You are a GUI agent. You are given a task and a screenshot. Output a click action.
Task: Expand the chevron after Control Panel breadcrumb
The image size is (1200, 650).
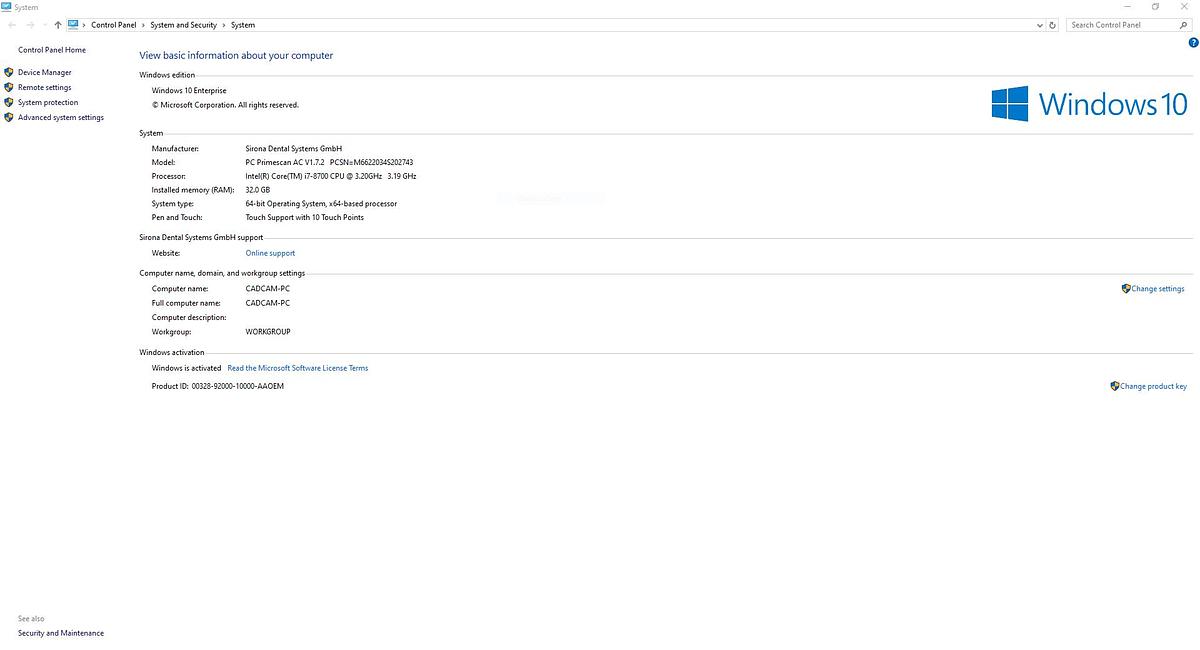pyautogui.click(x=143, y=25)
